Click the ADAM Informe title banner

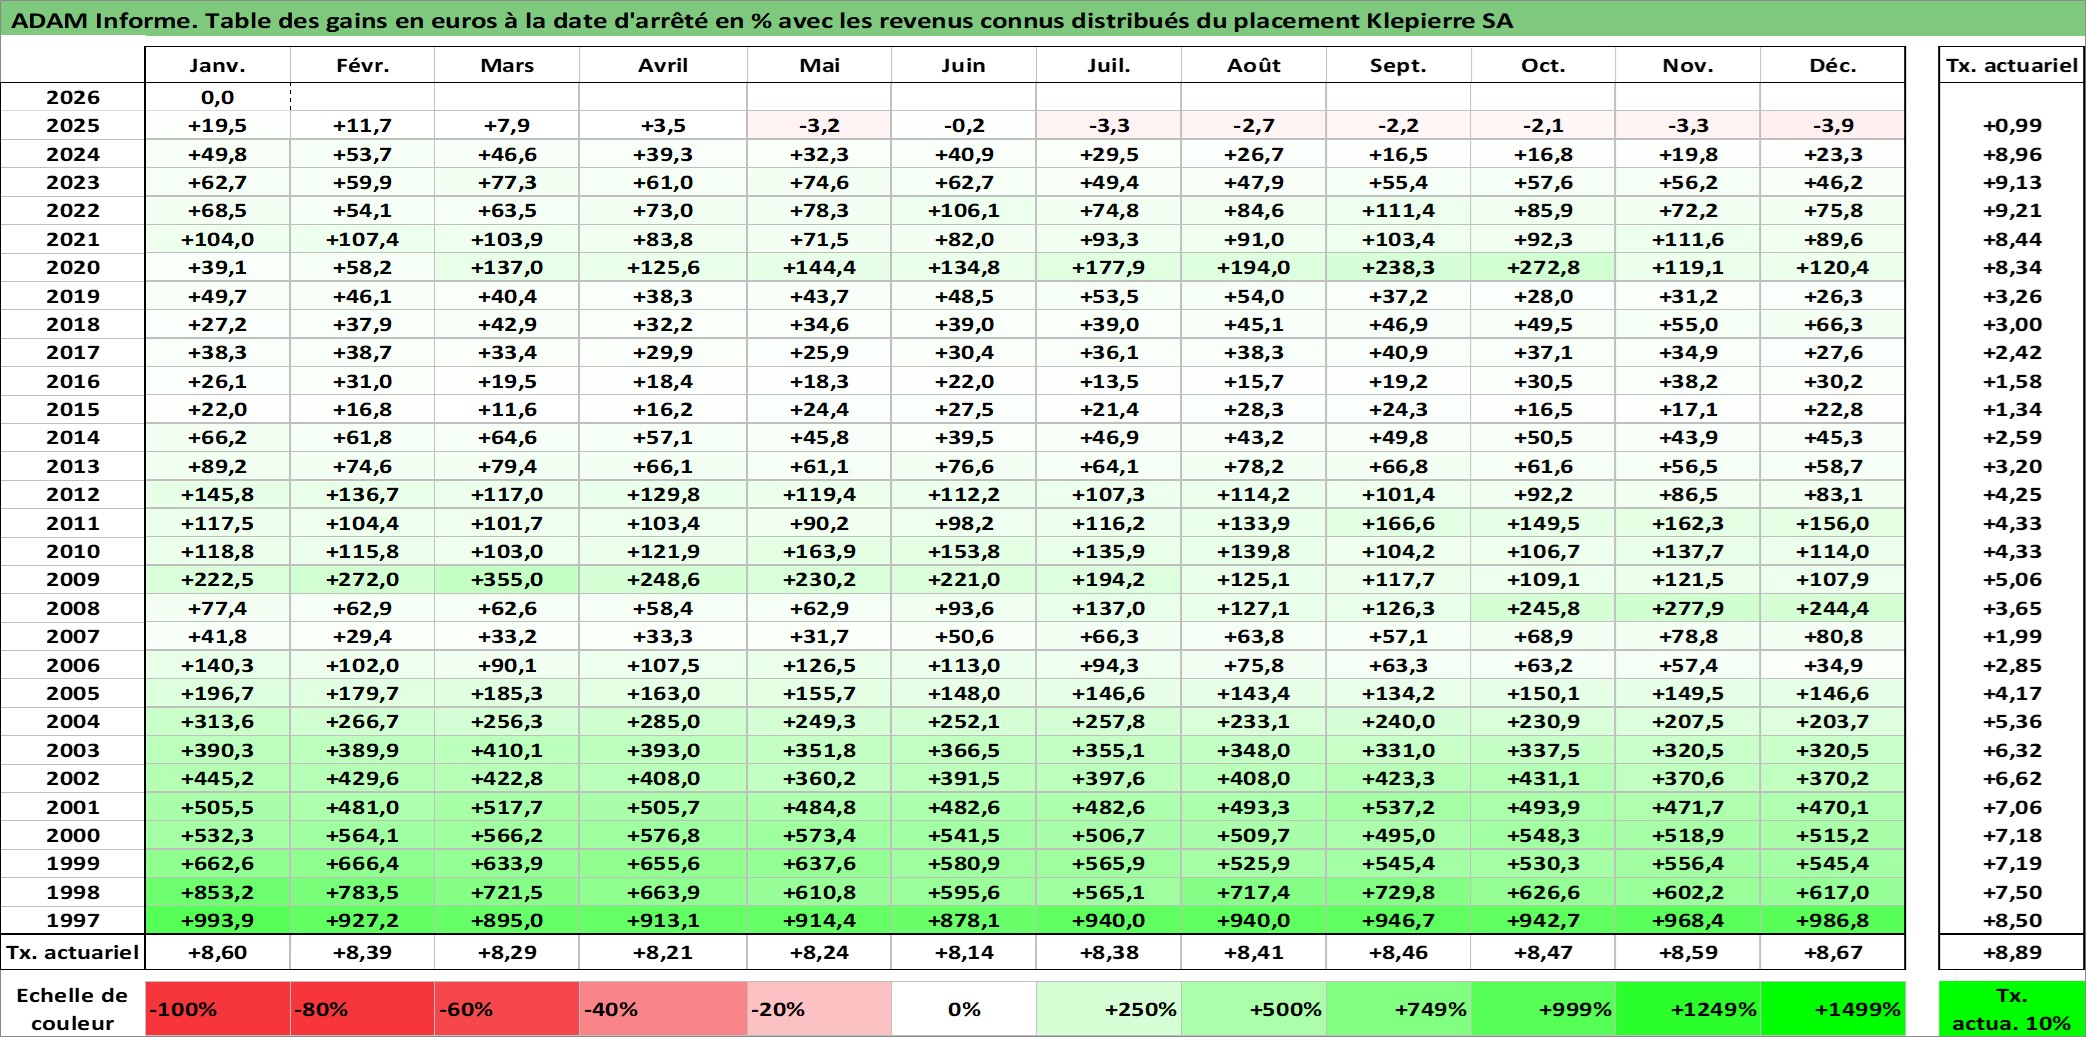(x=1043, y=20)
